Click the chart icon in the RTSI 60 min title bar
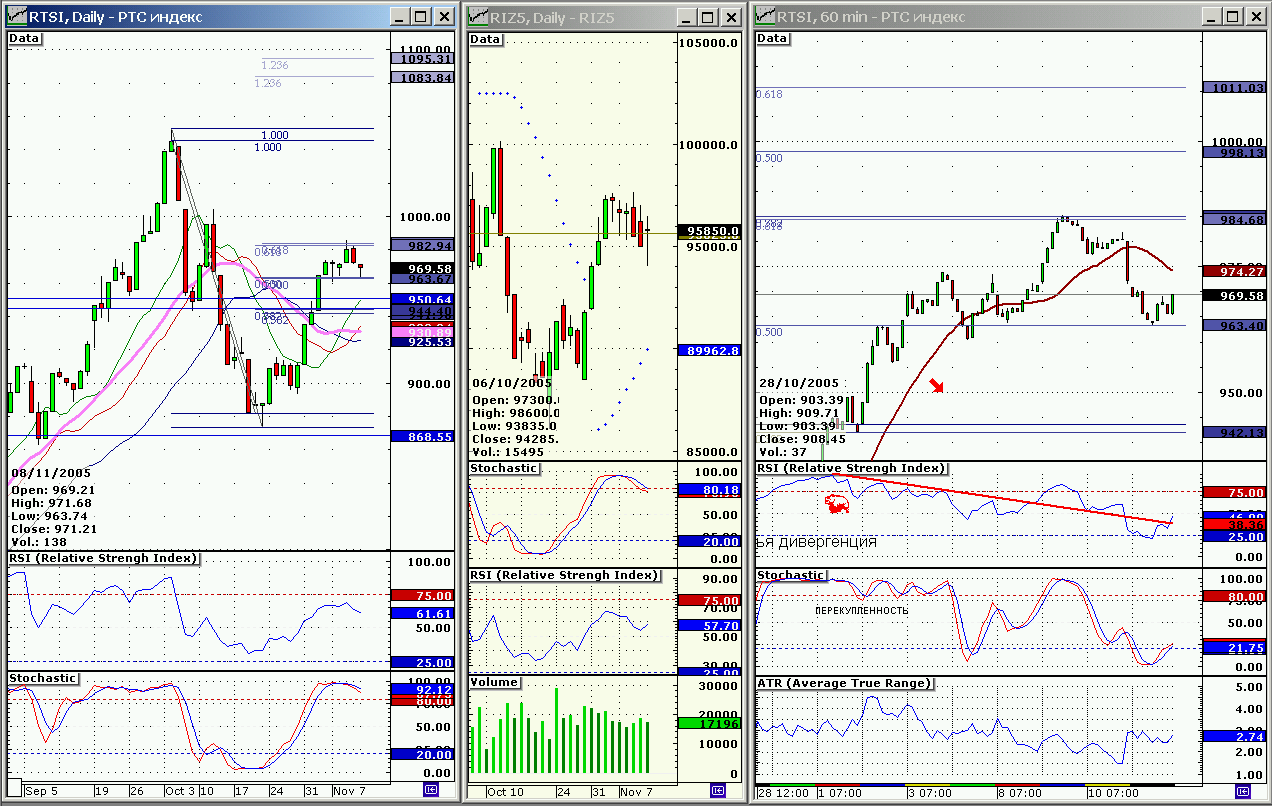Image resolution: width=1272 pixels, height=806 pixels. coord(766,16)
